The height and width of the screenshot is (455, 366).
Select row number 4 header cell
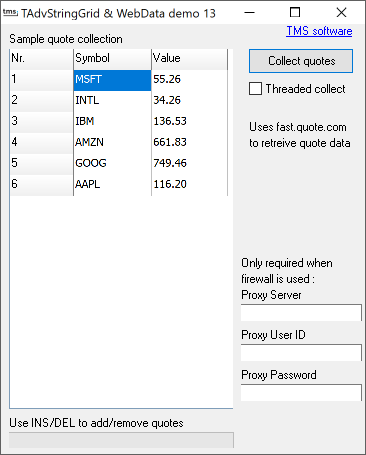41,143
